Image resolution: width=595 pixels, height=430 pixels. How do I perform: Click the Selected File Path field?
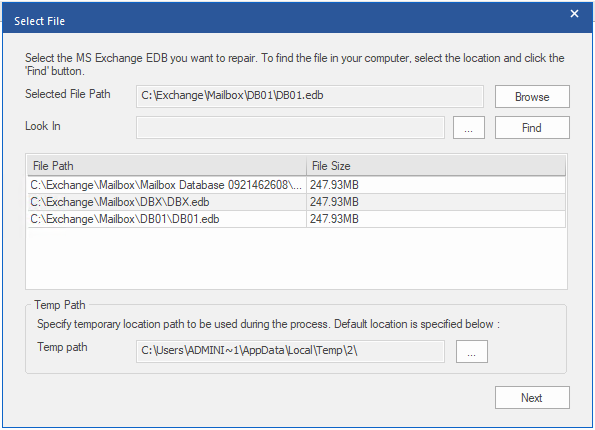tap(310, 96)
